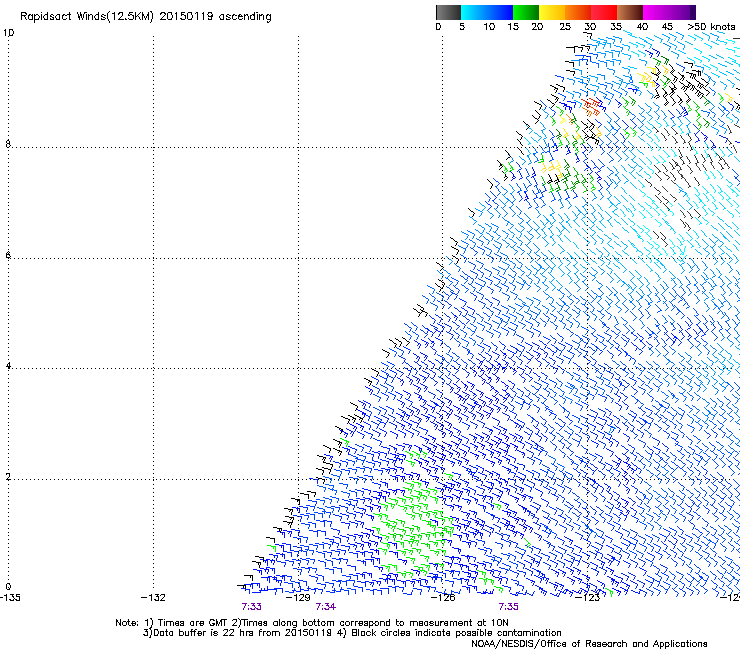The height and width of the screenshot is (650, 740).
Task: Click the '15' label under the color bar
Action: pyautogui.click(x=513, y=27)
